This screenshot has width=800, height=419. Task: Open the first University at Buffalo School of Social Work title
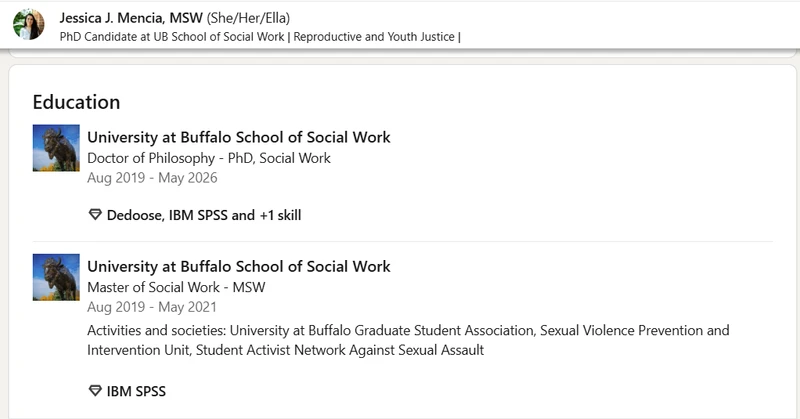[x=239, y=137]
